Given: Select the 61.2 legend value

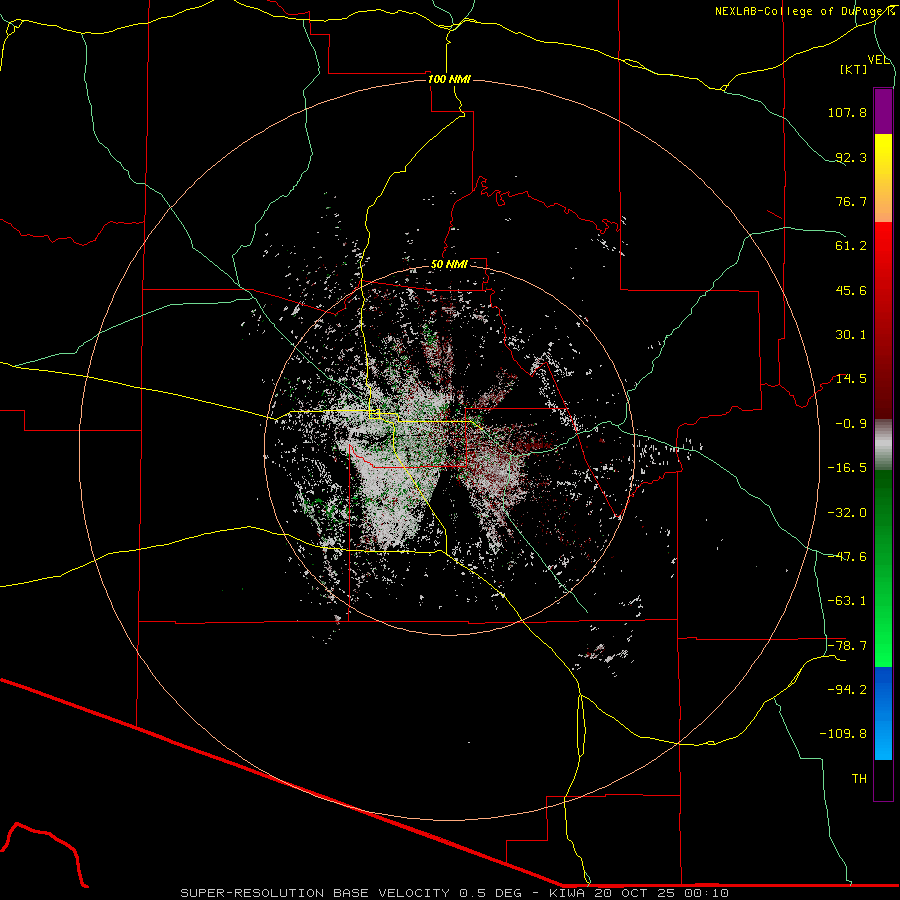Looking at the screenshot, I should 851,246.
